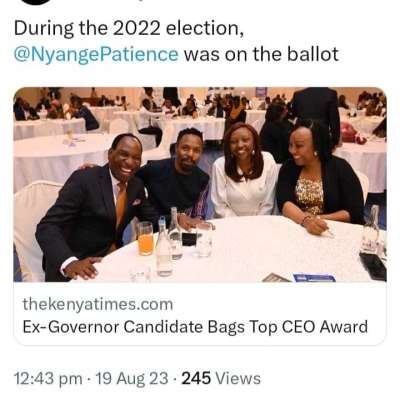Open the Ex-Governor Candidate Bags Top CEO Award headline
The image size is (400, 400).
coord(195,326)
